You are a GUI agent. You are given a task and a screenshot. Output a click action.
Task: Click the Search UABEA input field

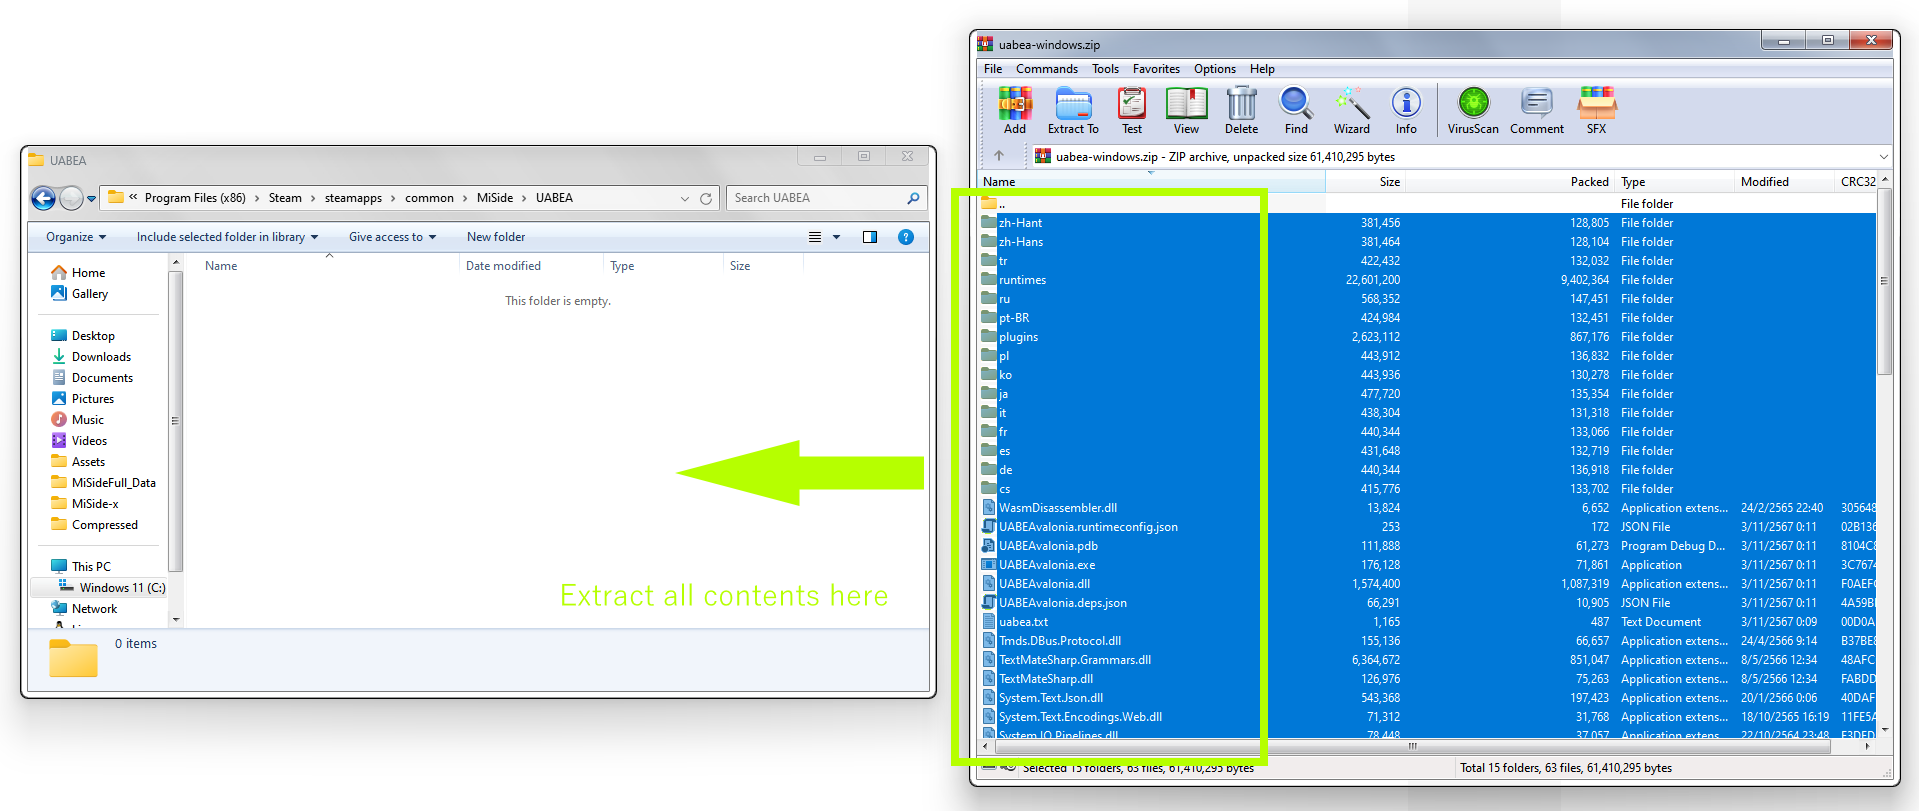tap(826, 198)
